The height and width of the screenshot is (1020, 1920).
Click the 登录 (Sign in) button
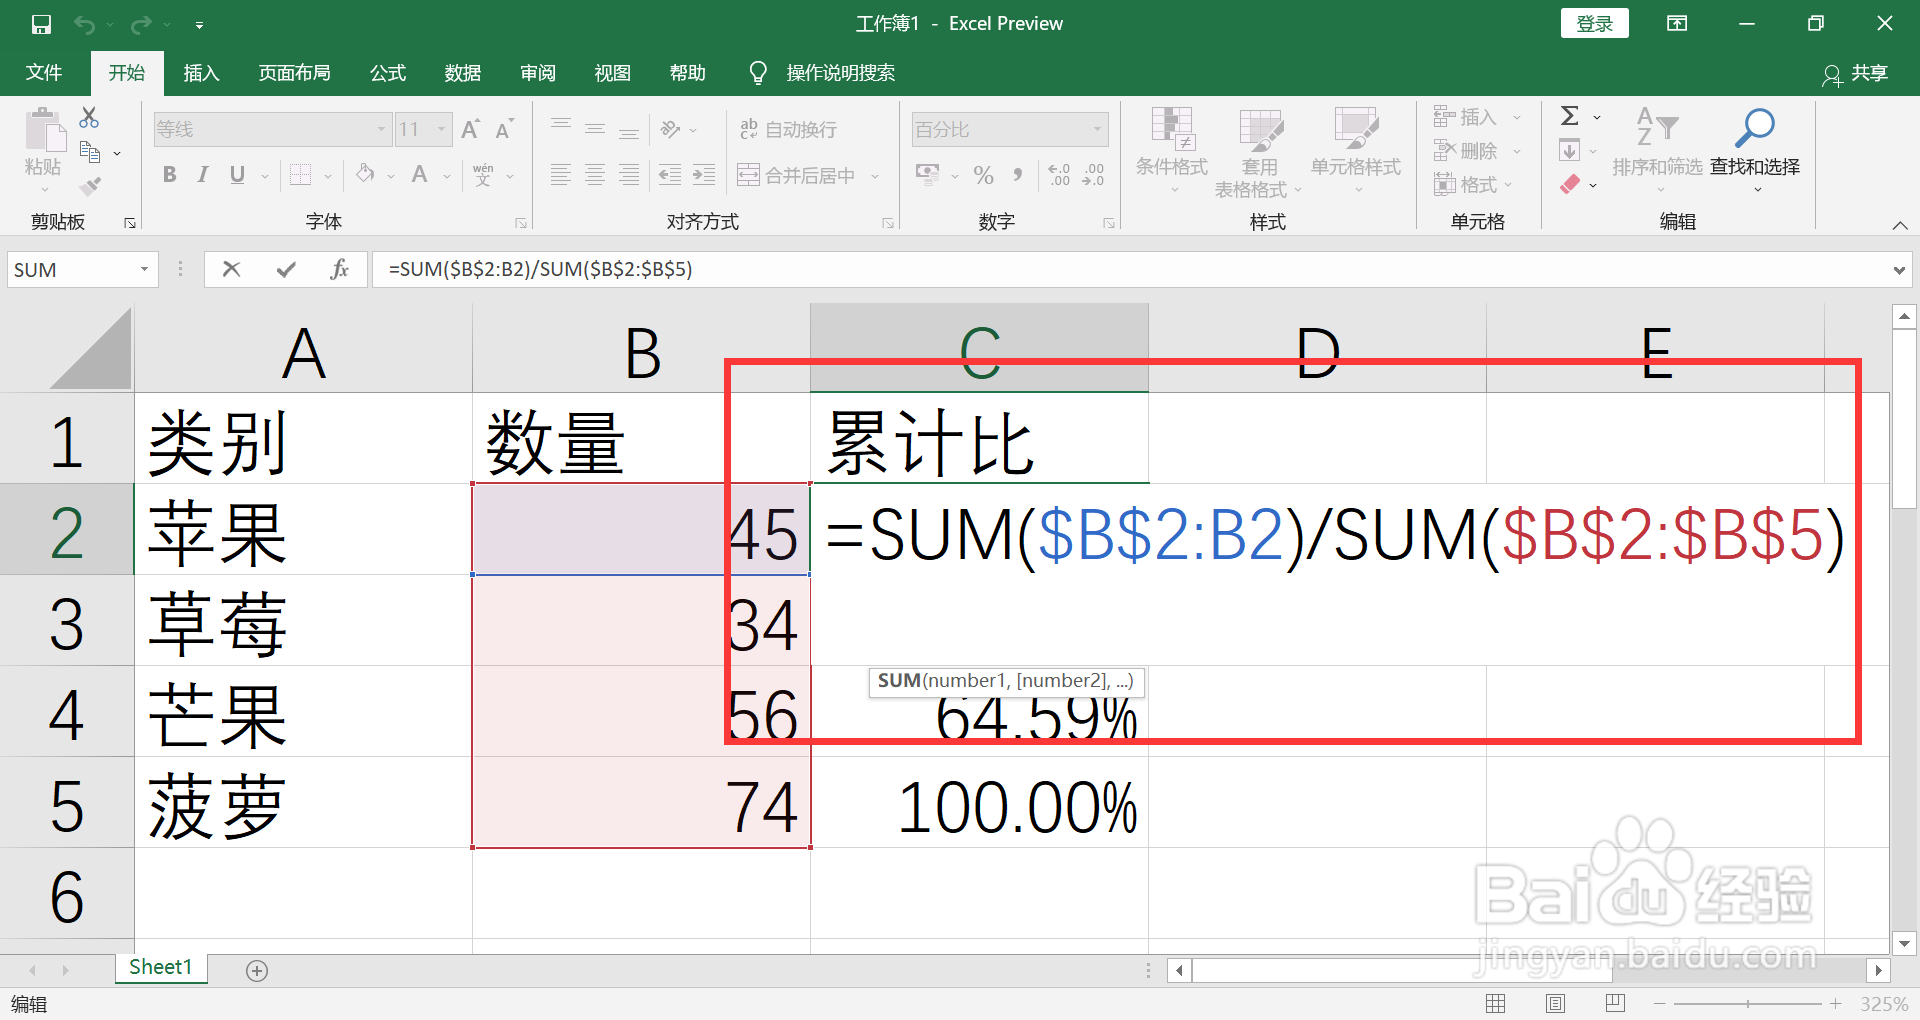[x=1595, y=23]
